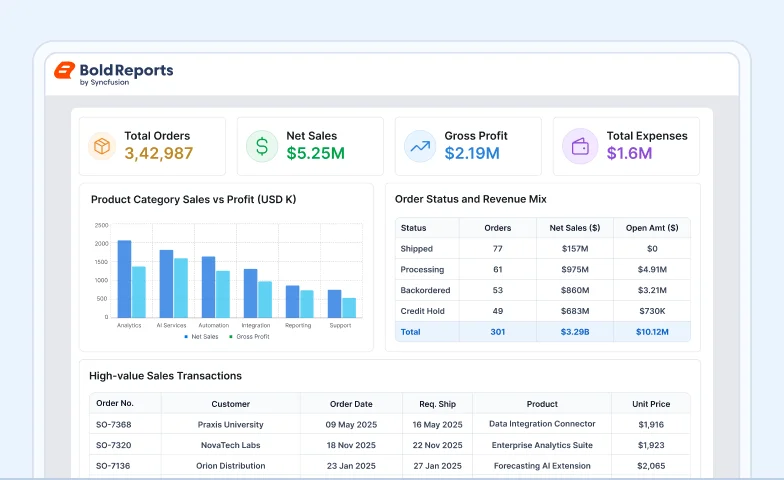This screenshot has width=784, height=480.
Task: Click the Gross Profit trend arrow icon
Action: pyautogui.click(x=420, y=146)
